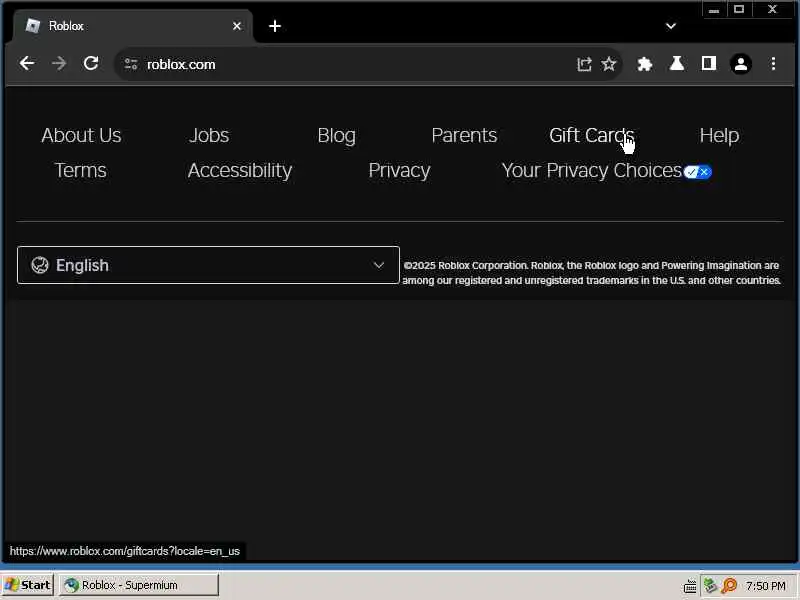Open the Help link
Viewport: 800px width, 600px height.
(x=719, y=136)
